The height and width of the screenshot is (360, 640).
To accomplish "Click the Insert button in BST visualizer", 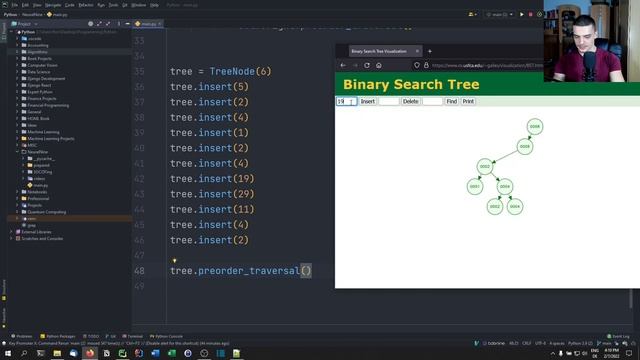I will 367,101.
